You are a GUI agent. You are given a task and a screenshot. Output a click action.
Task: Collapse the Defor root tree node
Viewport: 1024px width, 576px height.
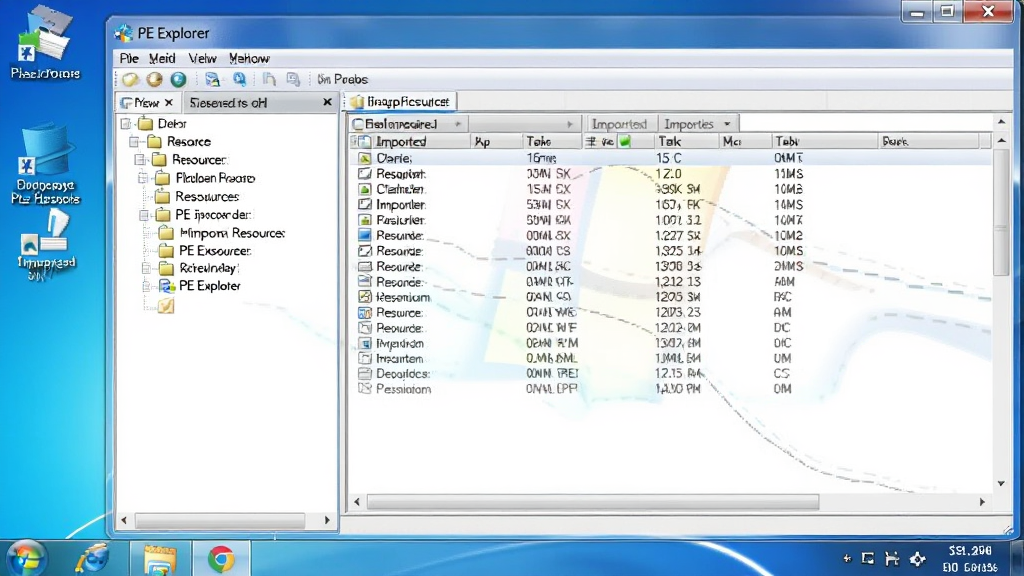click(x=126, y=123)
